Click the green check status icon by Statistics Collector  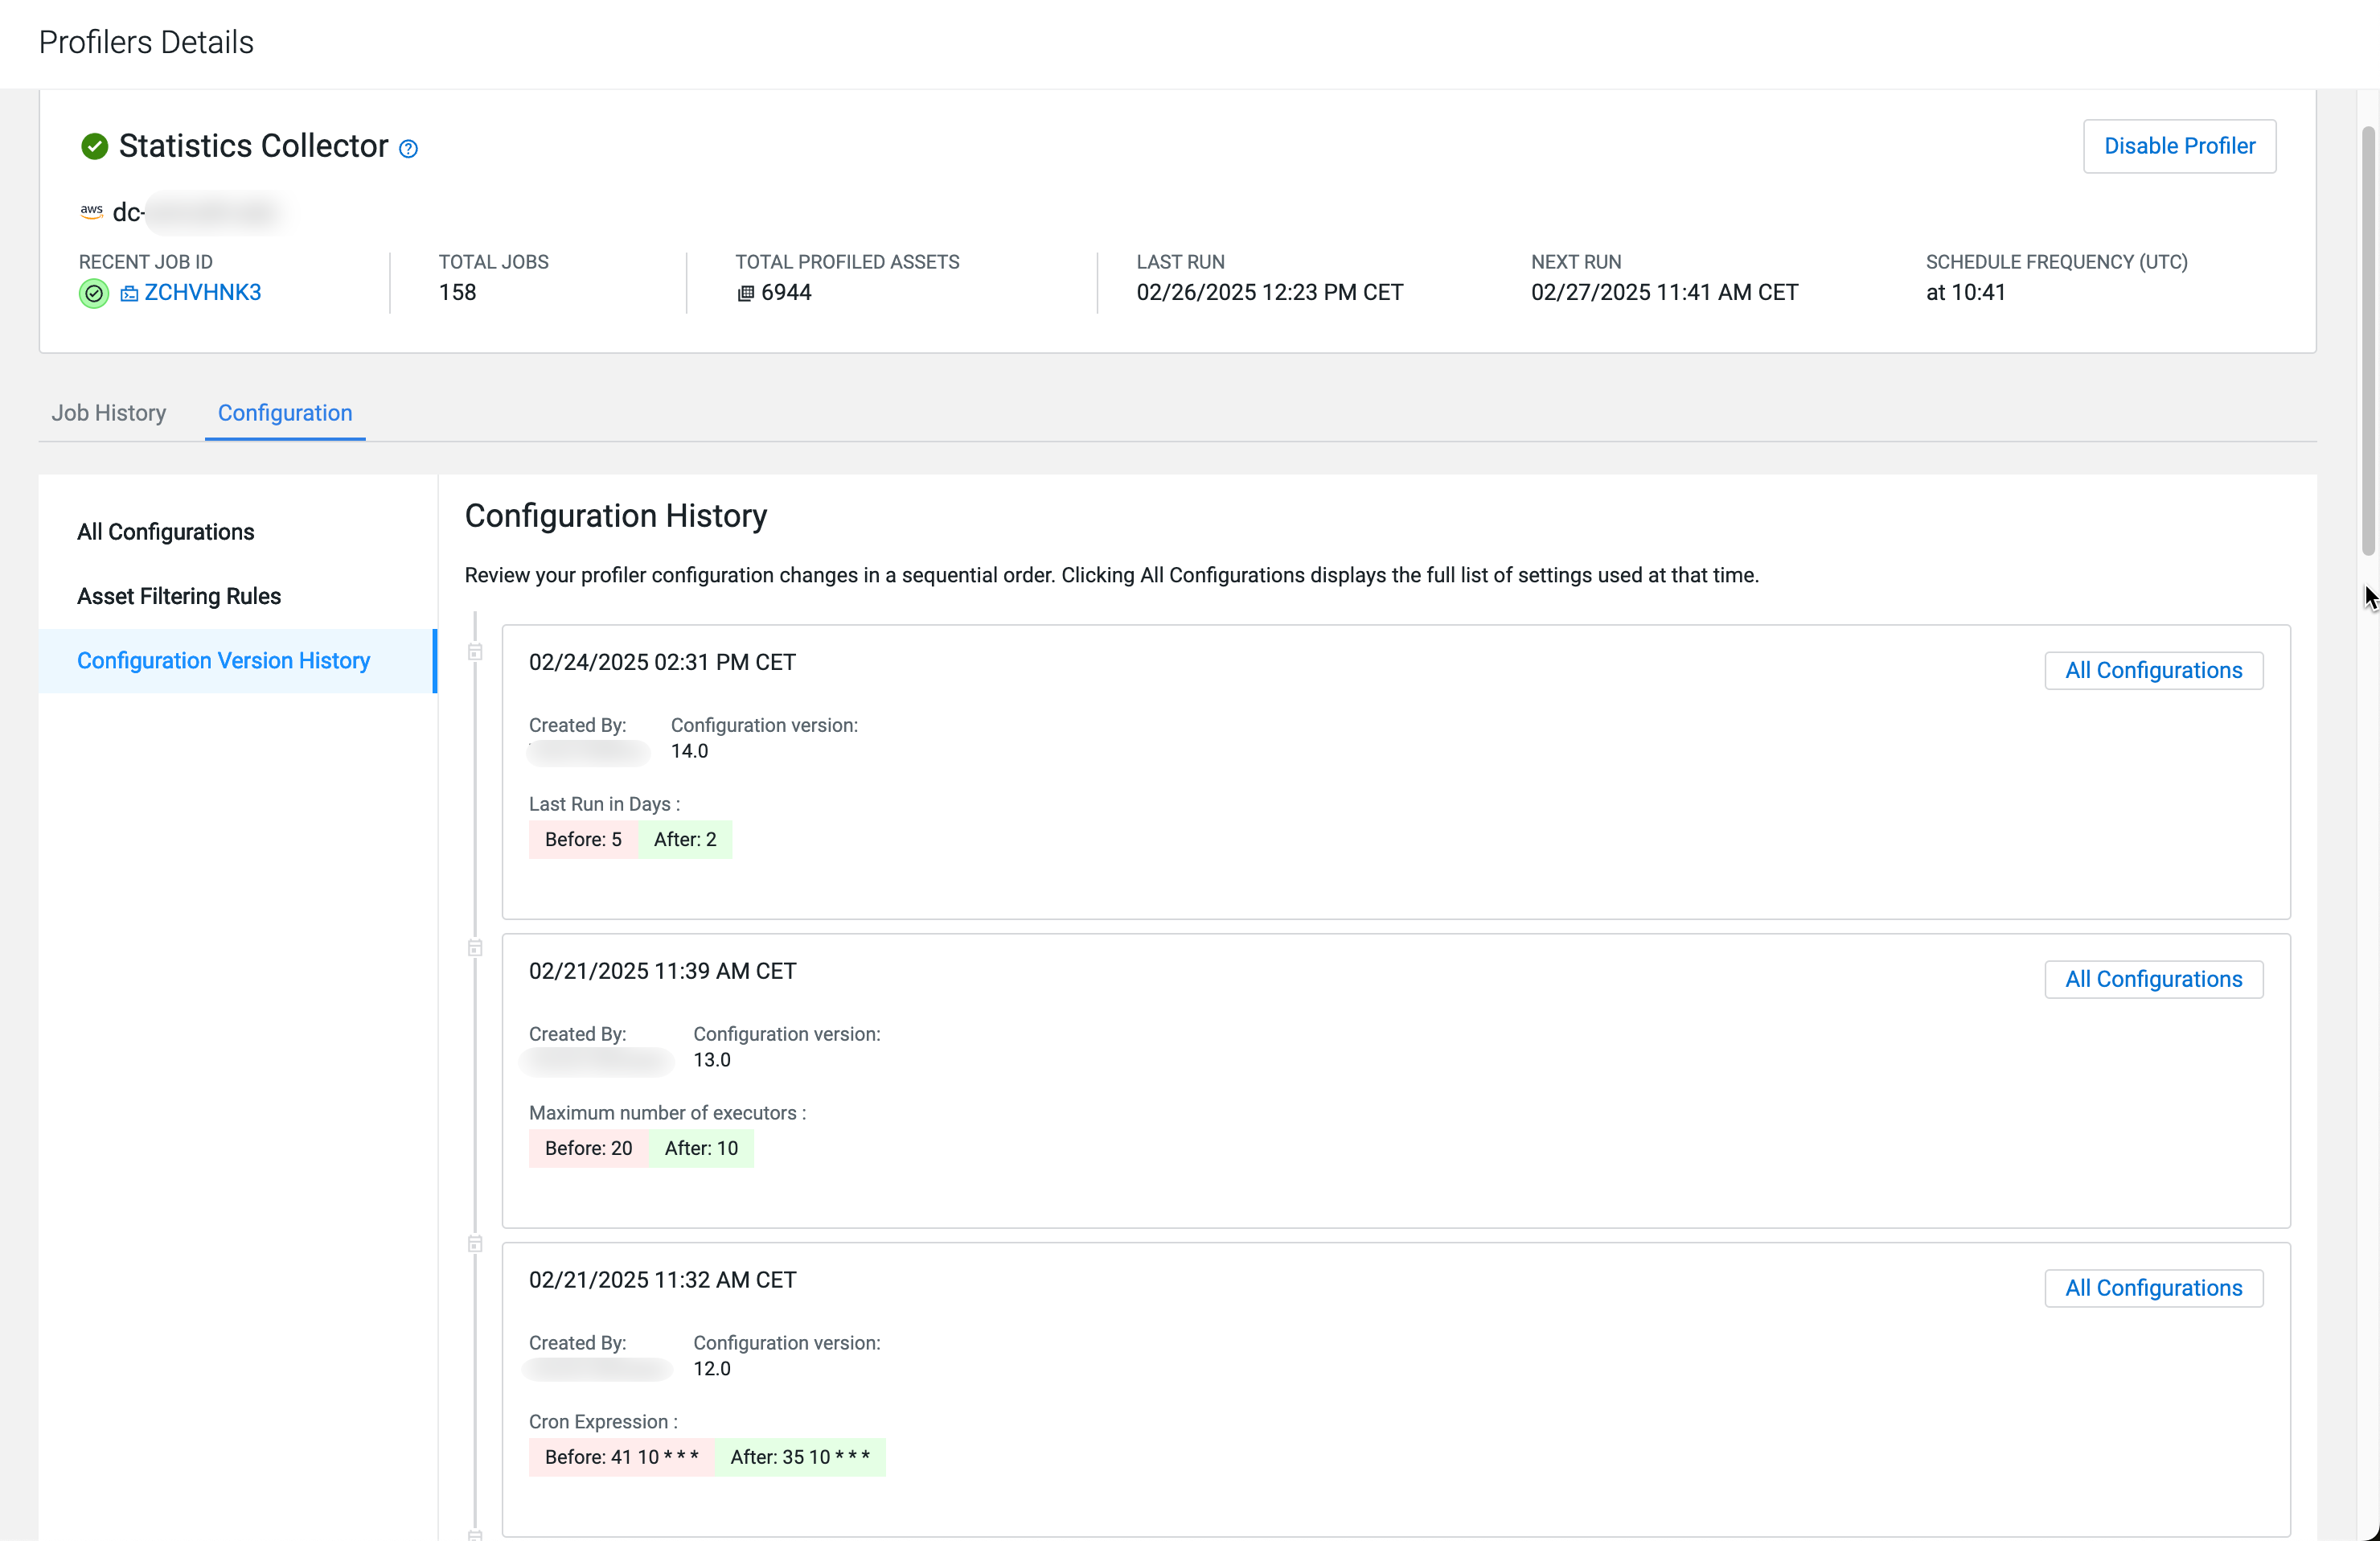(x=94, y=146)
